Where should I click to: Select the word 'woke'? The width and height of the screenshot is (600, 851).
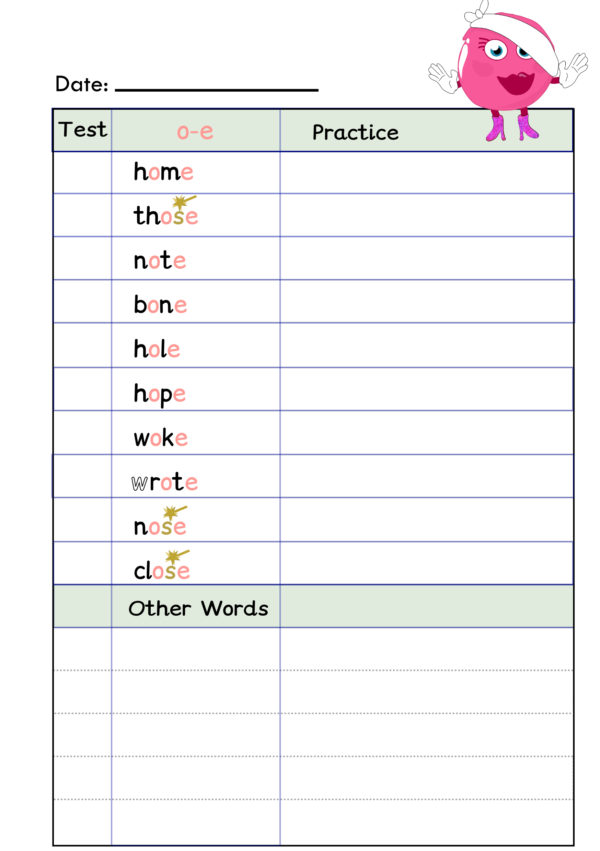161,437
